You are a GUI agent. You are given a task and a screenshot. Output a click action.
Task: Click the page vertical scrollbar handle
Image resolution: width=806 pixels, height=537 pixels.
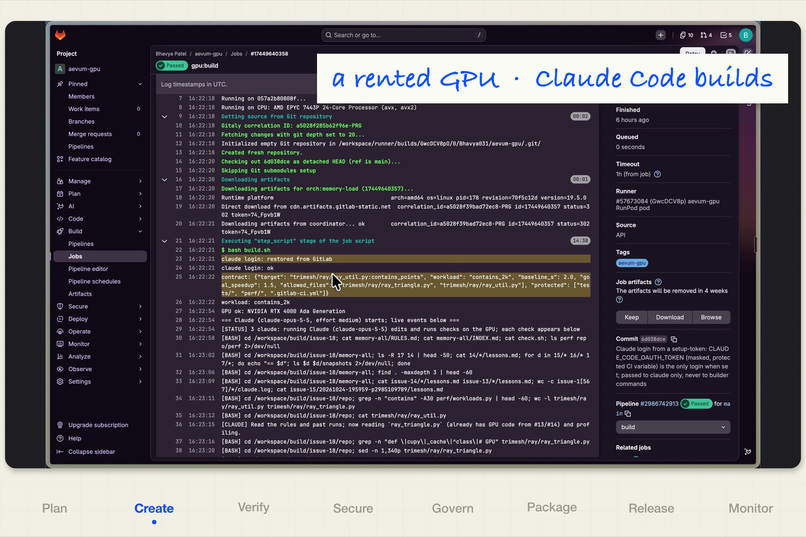click(x=756, y=245)
